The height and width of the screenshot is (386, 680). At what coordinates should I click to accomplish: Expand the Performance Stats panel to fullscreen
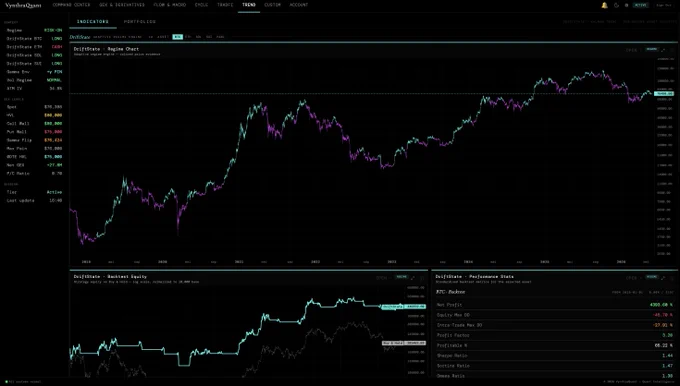(663, 278)
